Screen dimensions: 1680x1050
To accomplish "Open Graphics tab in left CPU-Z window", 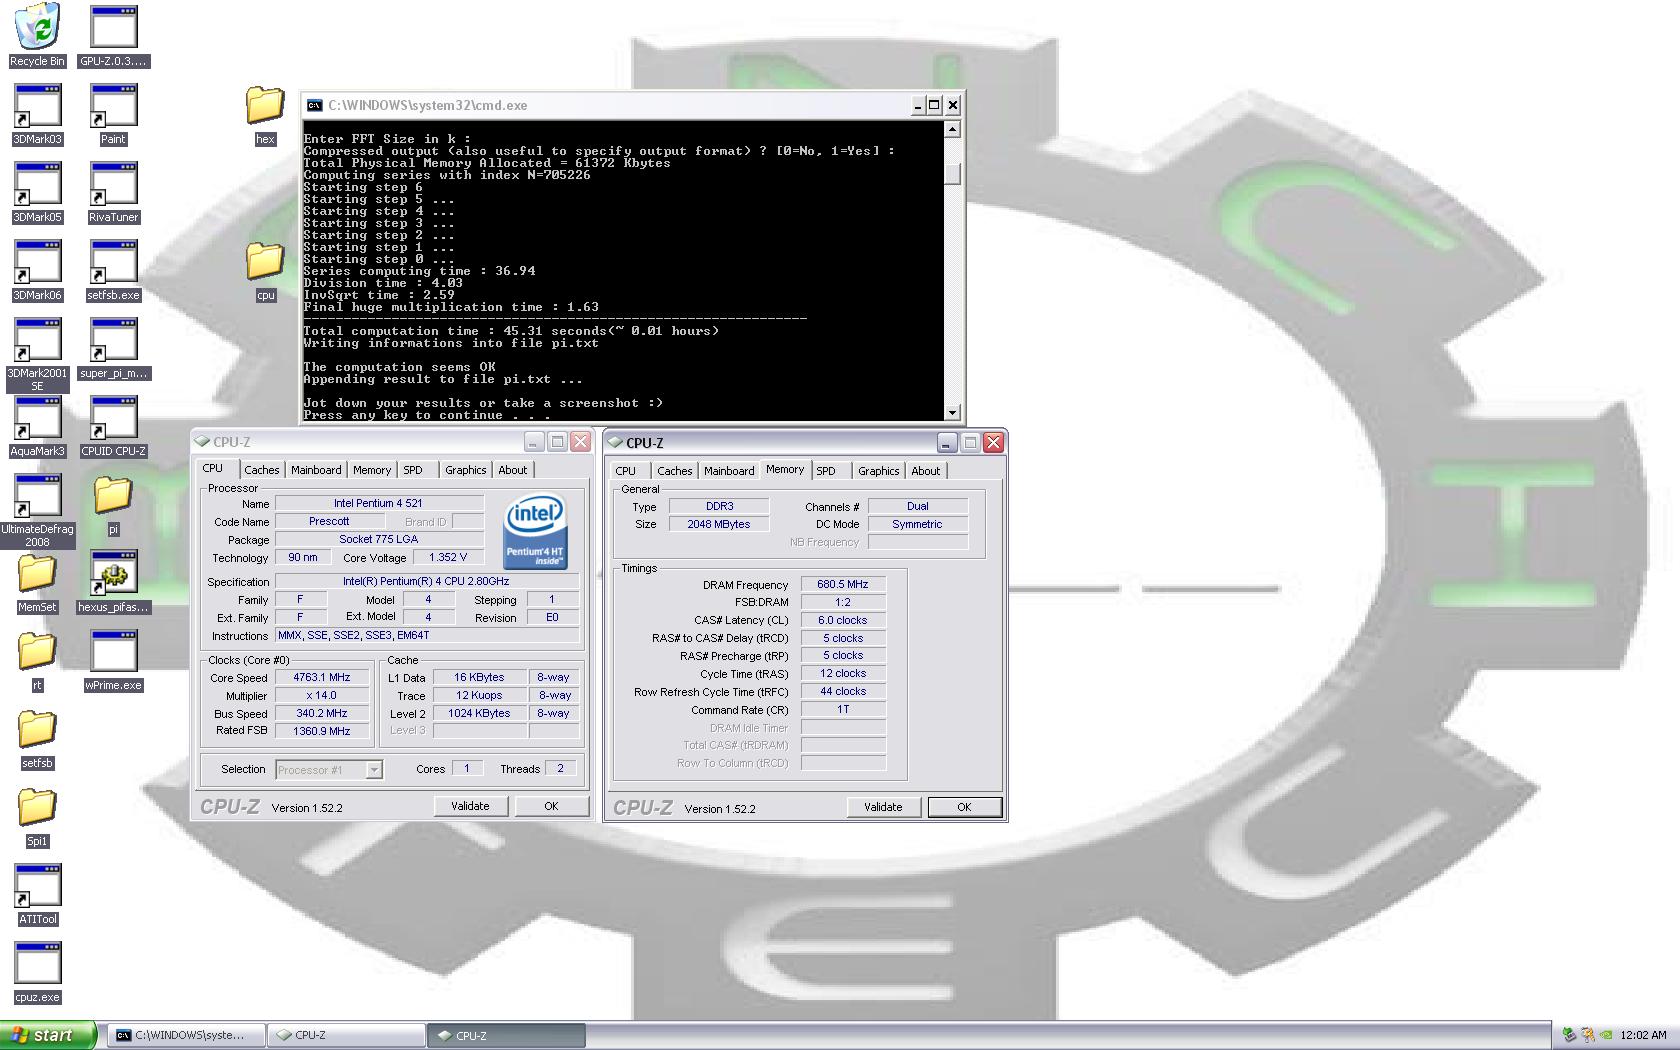I will click(466, 470).
